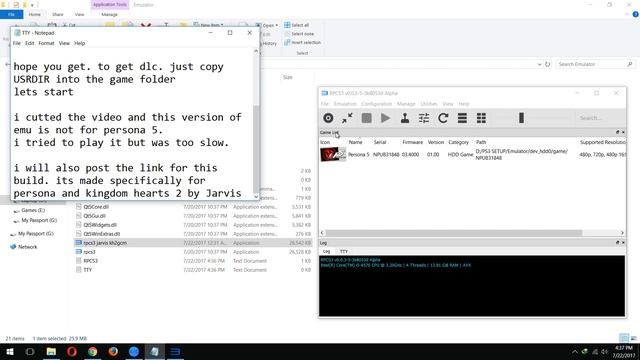Open Manage tab under Application Tools

(x=109, y=15)
